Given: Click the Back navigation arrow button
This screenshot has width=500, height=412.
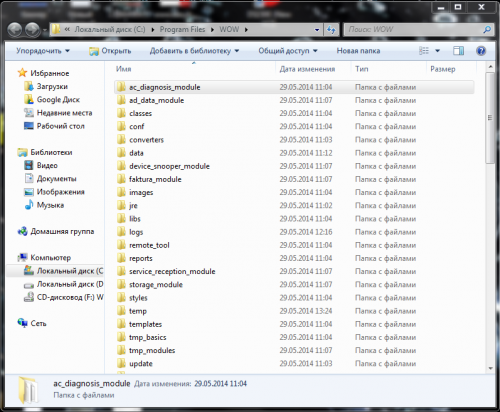Looking at the screenshot, I should pyautogui.click(x=15, y=30).
